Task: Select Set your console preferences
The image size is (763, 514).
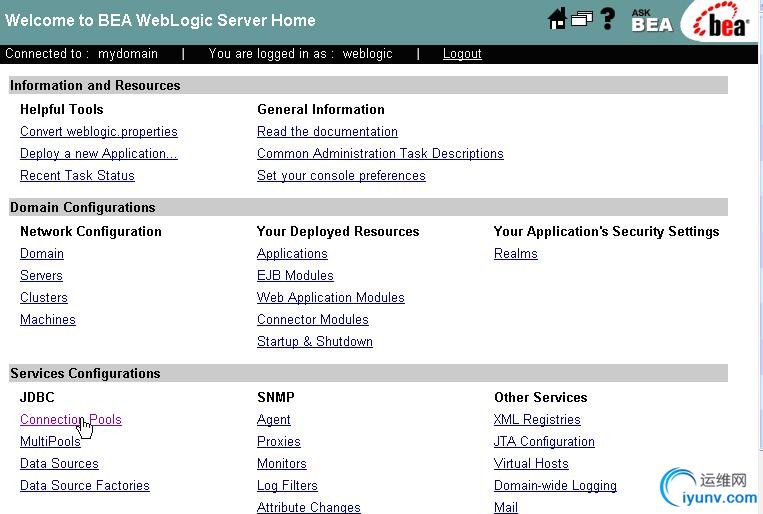Action: point(341,175)
